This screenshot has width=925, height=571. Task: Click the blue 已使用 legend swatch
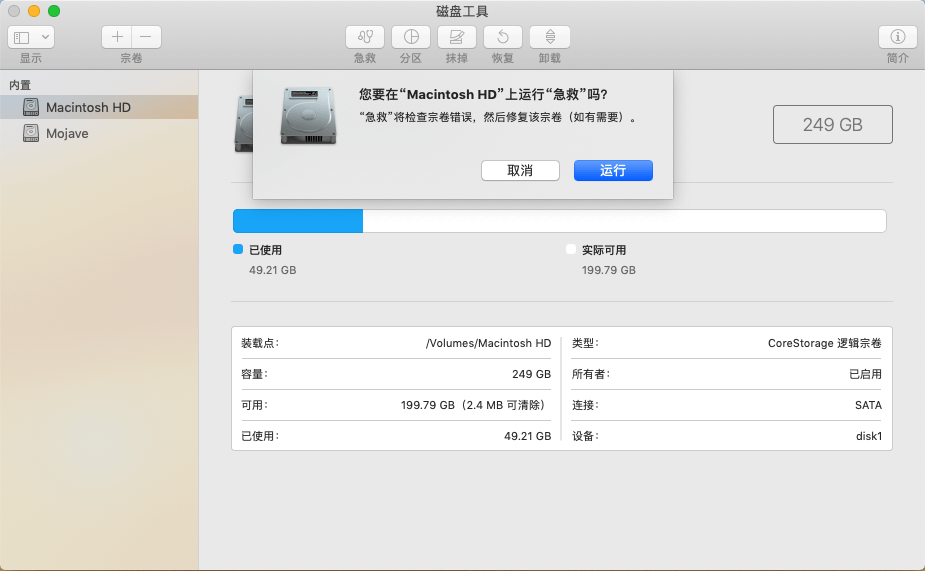[238, 249]
